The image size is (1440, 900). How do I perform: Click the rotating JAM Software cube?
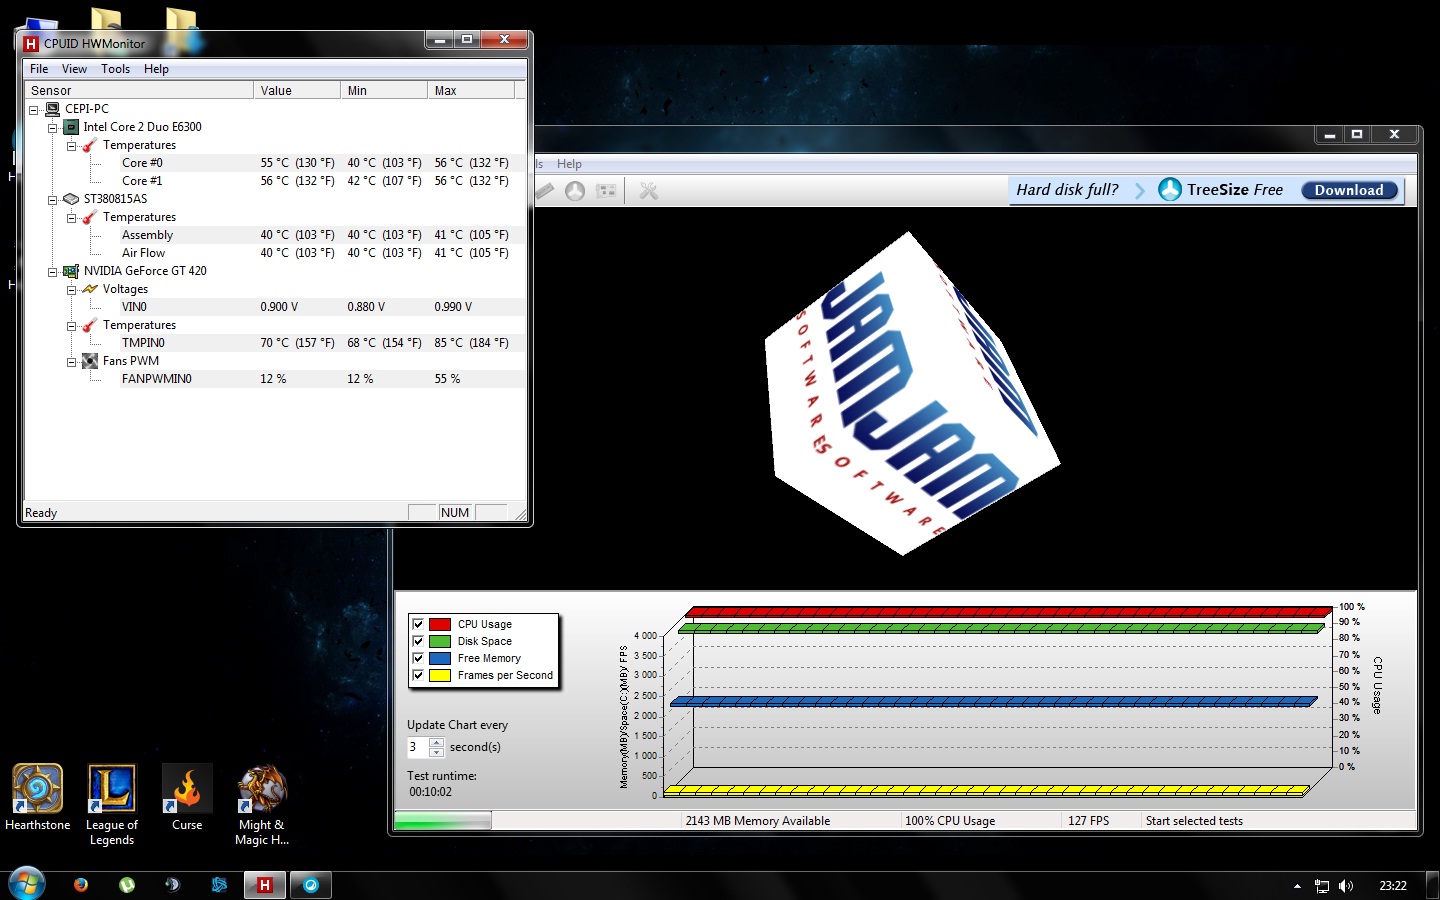[911, 393]
